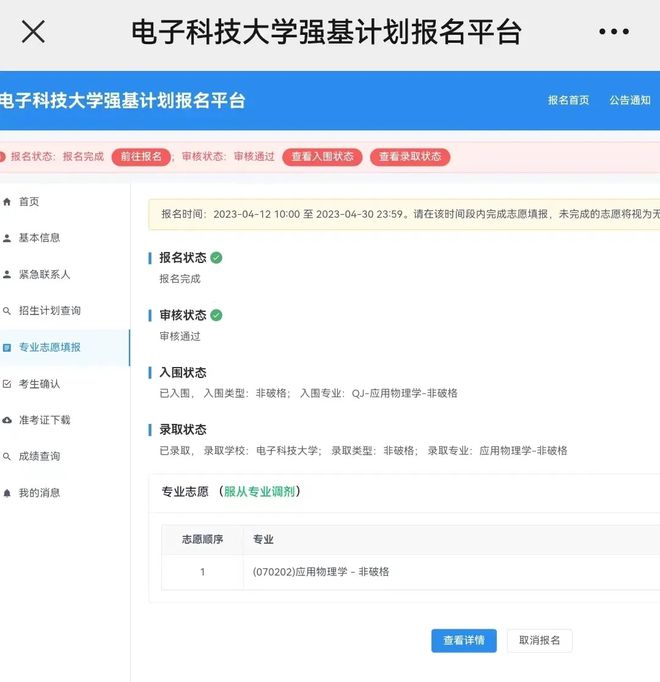Click the form icon beside 专业志愿填报
The image size is (660, 682).
[x=7, y=348]
